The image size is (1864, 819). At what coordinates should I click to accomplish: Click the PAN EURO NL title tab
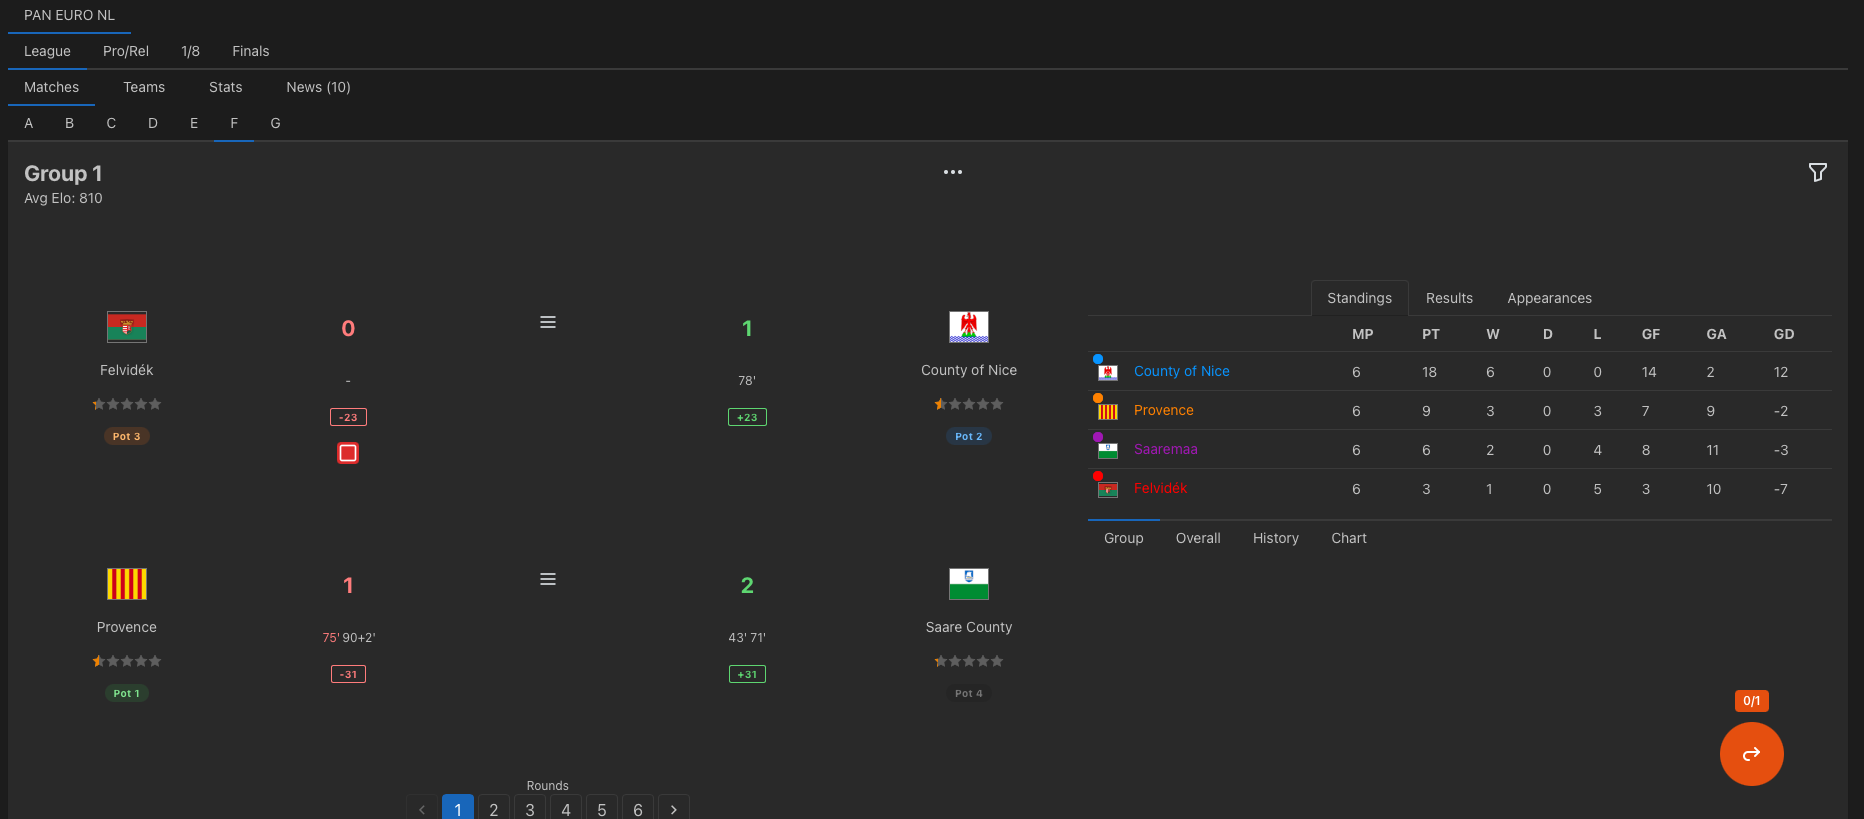point(69,15)
